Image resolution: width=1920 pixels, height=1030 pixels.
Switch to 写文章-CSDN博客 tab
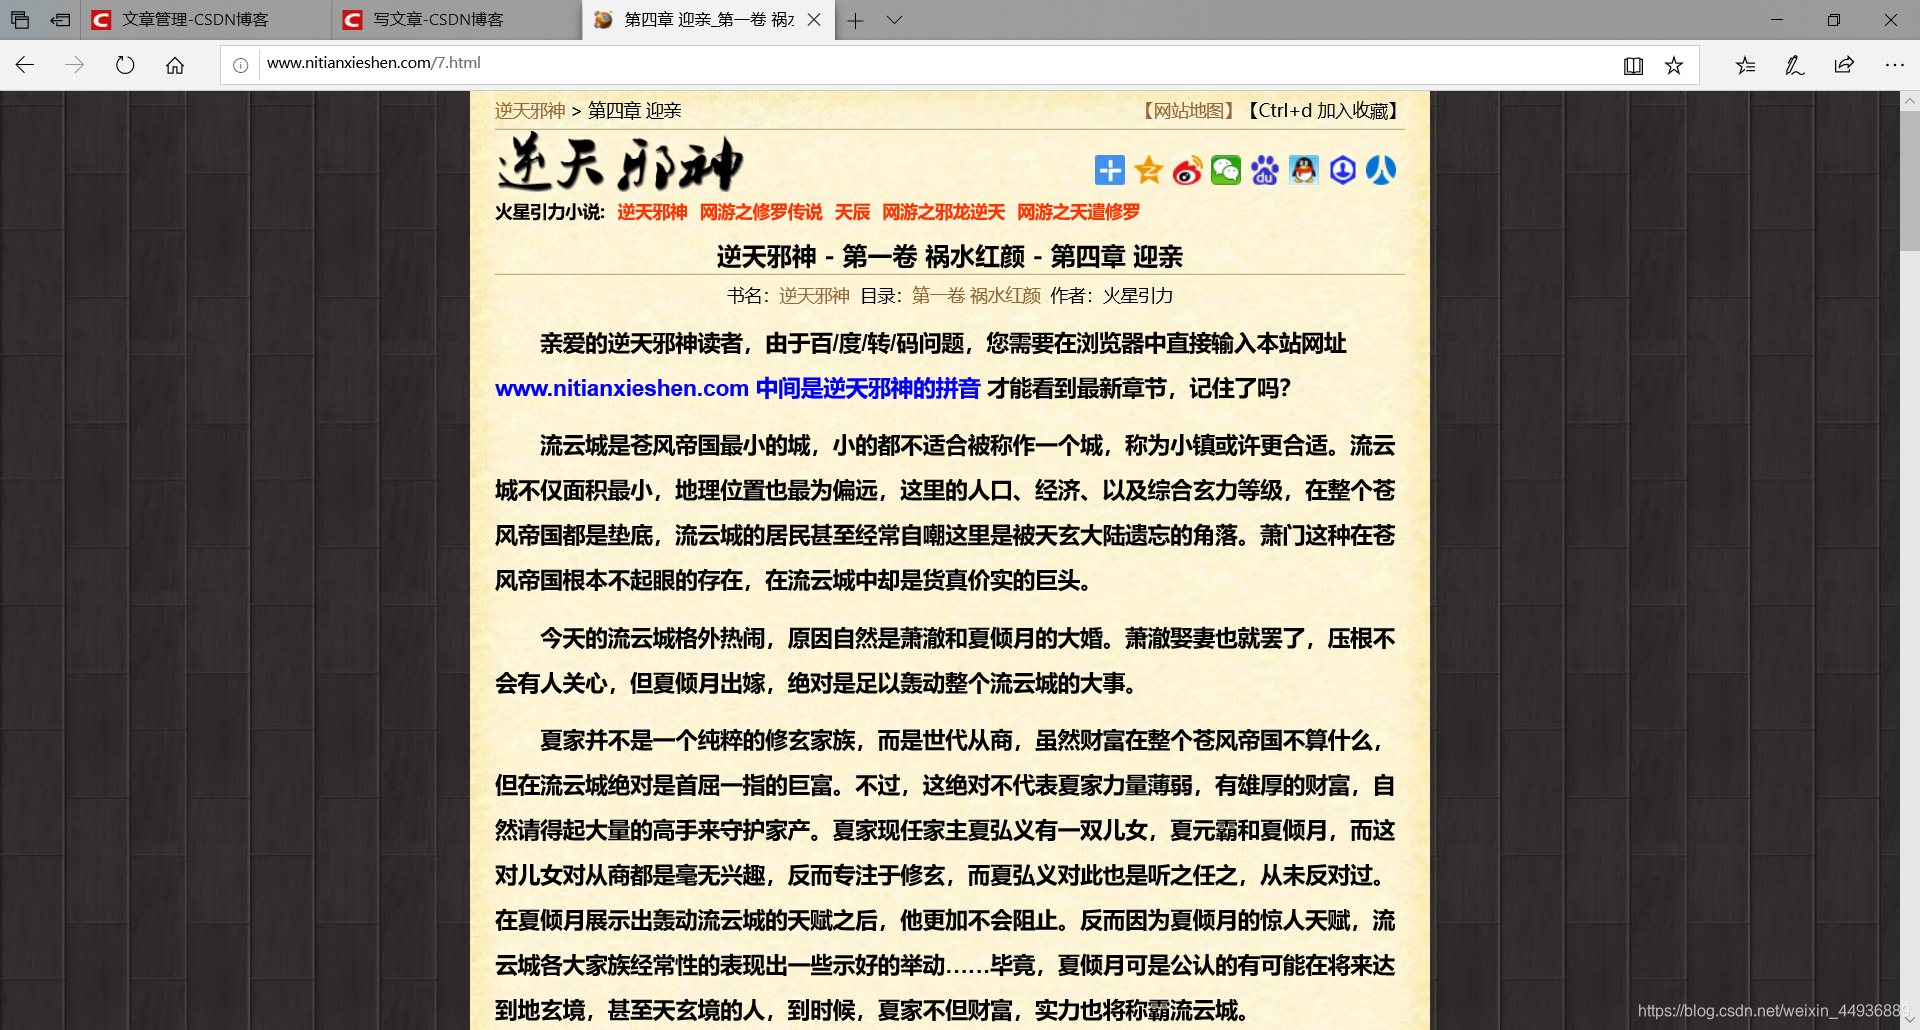tap(456, 20)
